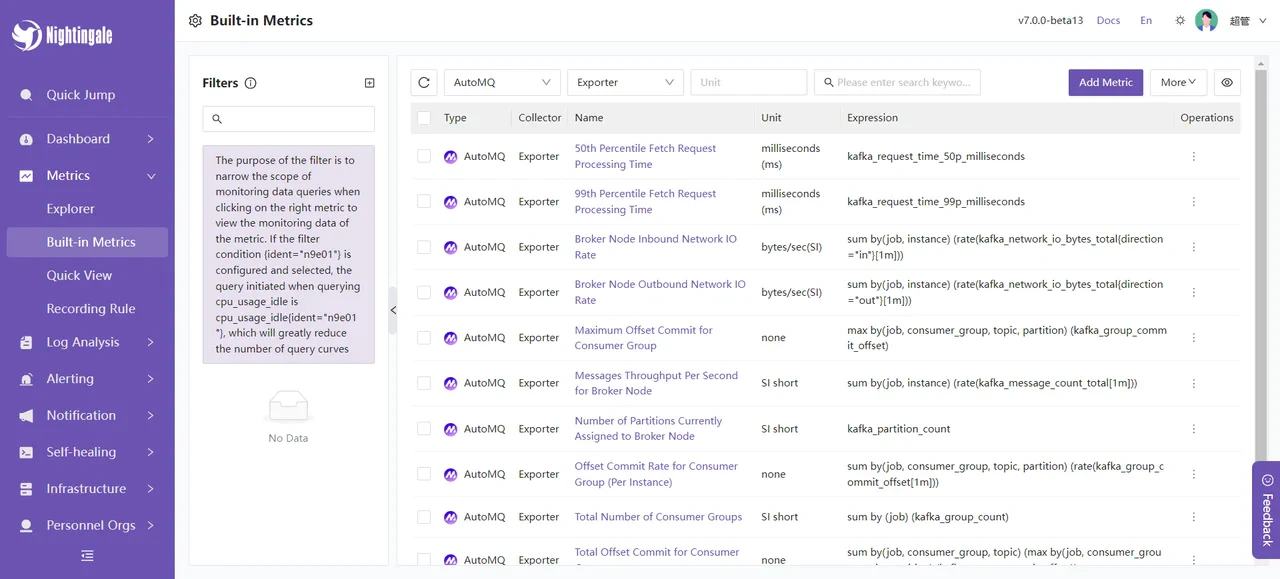Expand the More dropdown button
1280x579 pixels.
(1178, 83)
